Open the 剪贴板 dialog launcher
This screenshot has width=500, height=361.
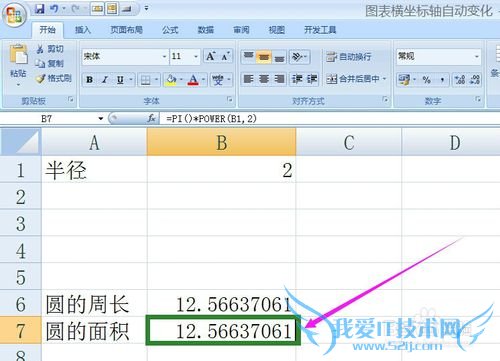(x=70, y=99)
